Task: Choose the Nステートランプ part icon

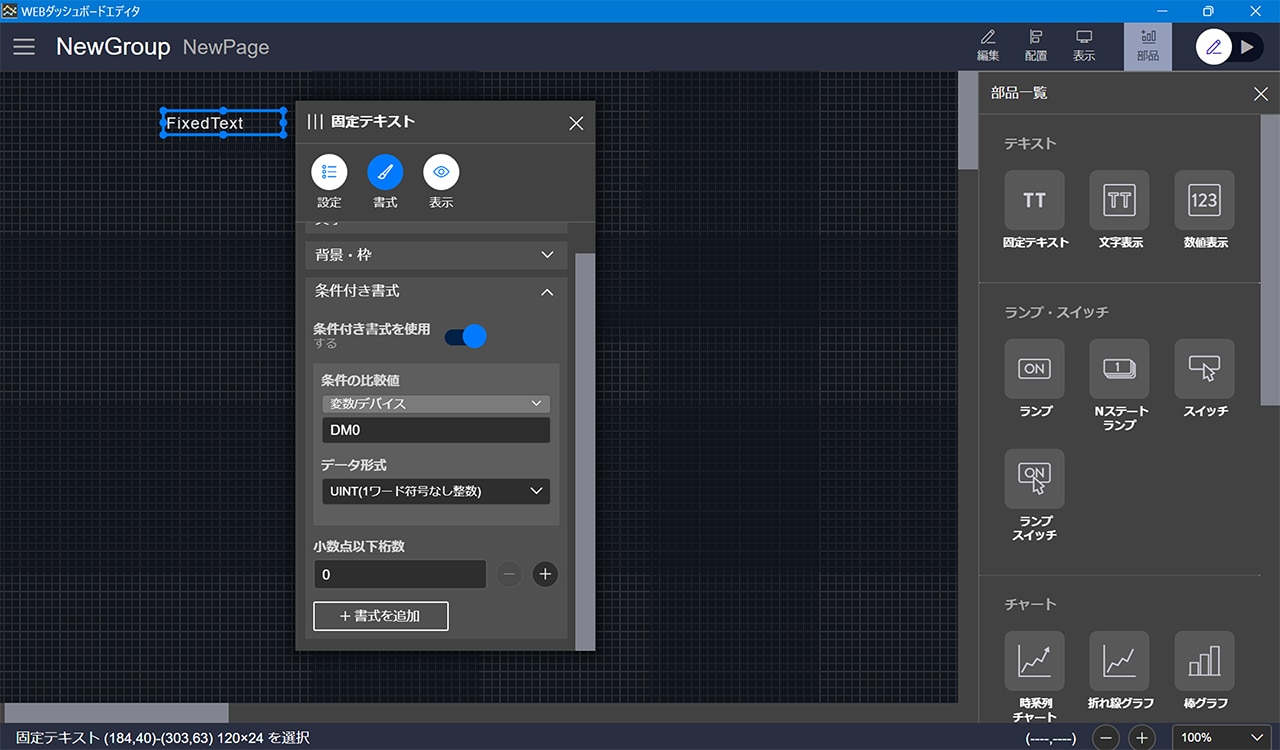Action: [1119, 369]
